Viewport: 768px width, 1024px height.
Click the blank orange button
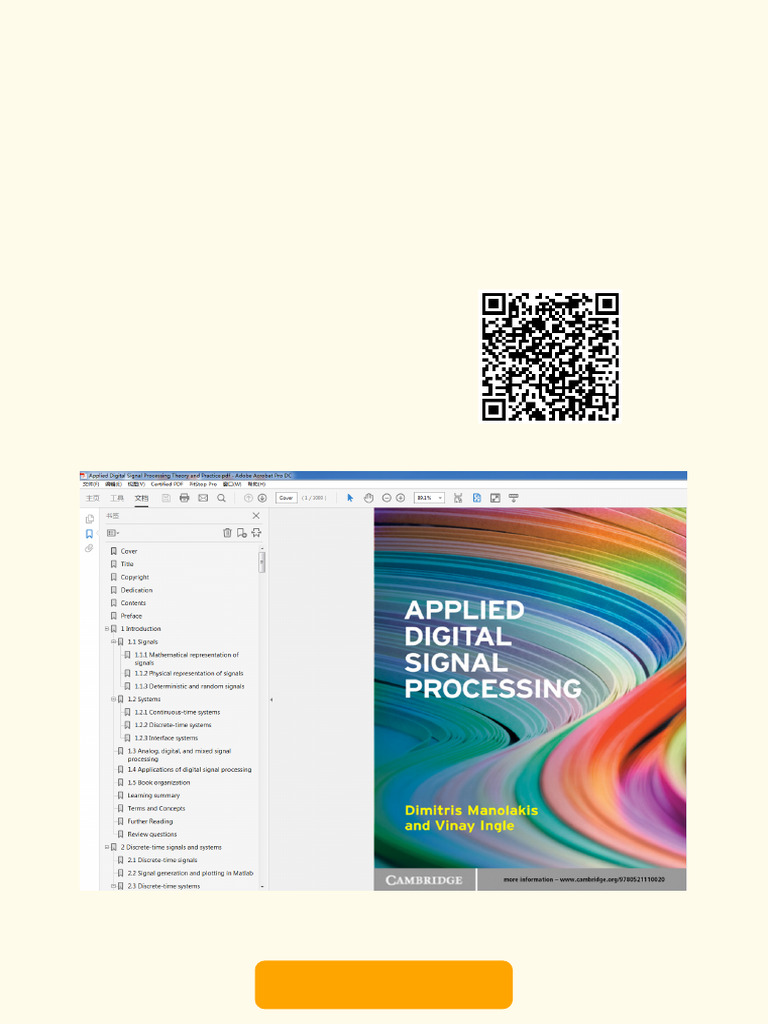[383, 984]
